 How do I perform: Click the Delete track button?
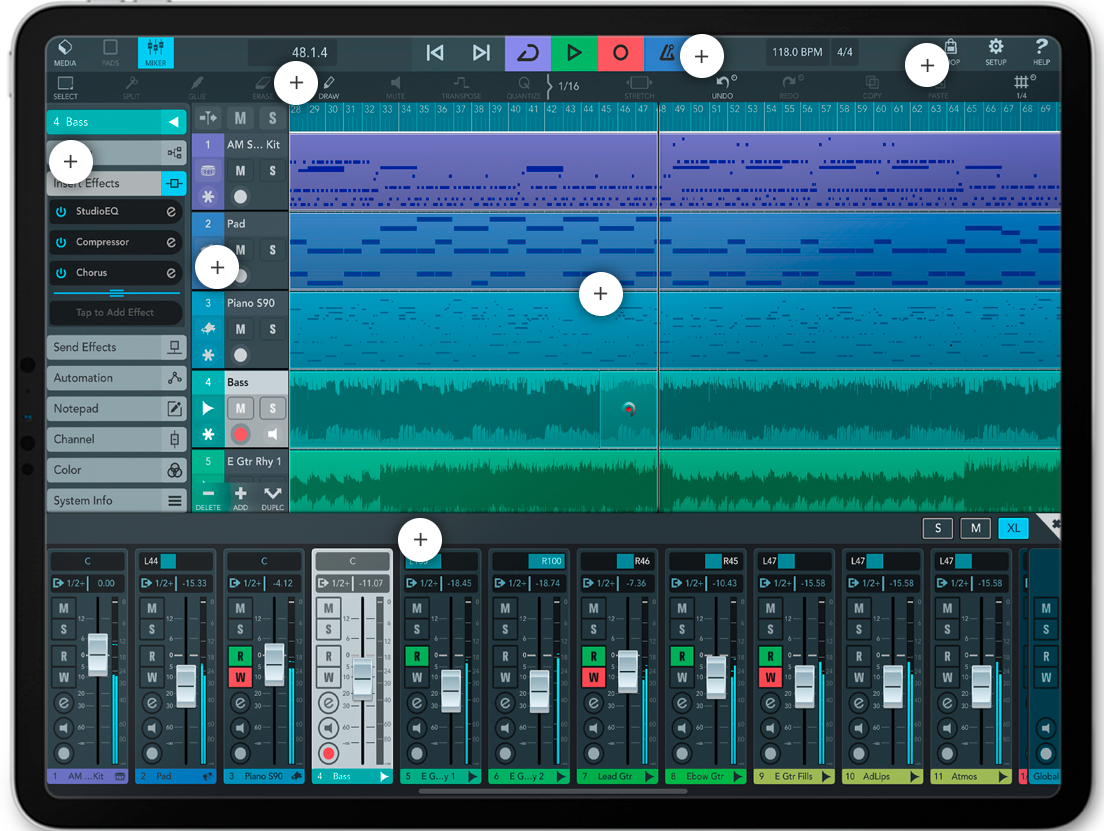pos(208,497)
